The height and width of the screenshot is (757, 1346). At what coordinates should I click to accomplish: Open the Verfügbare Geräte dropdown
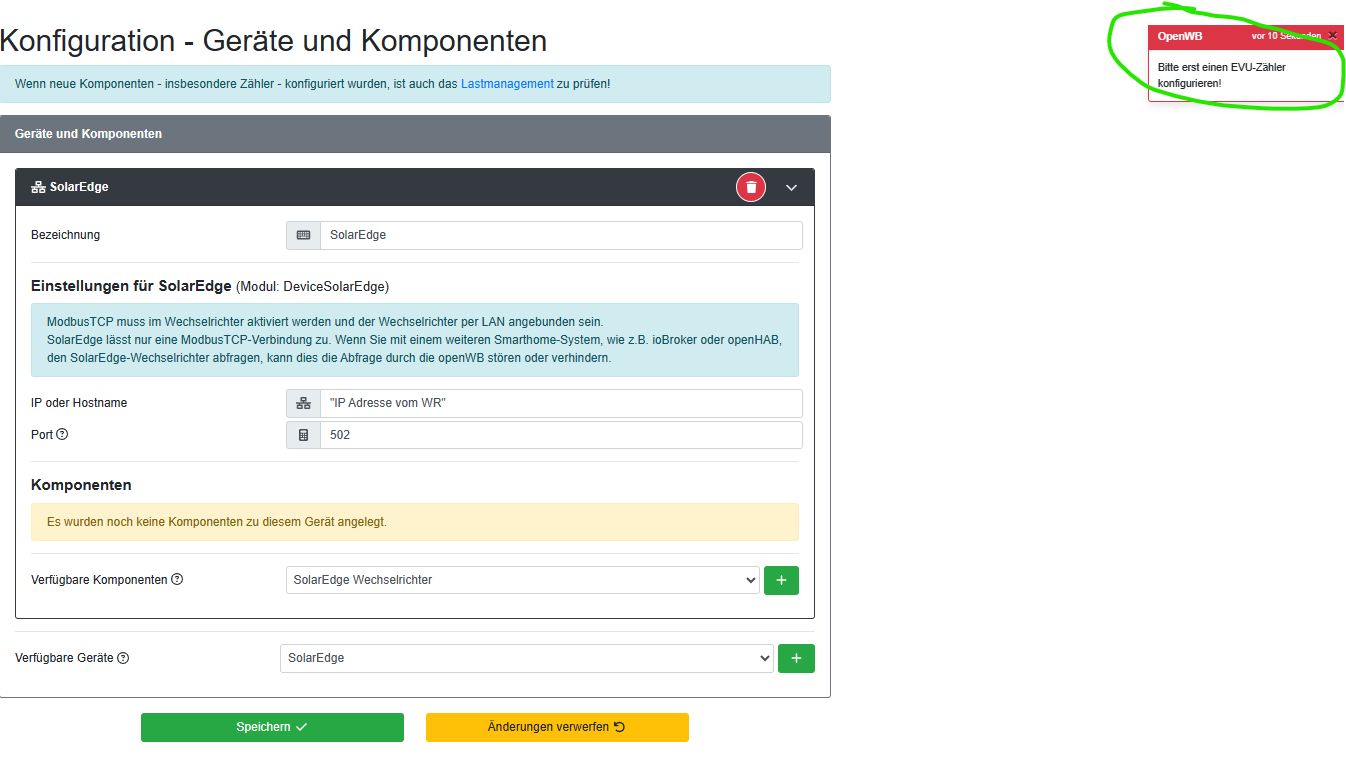tap(526, 658)
